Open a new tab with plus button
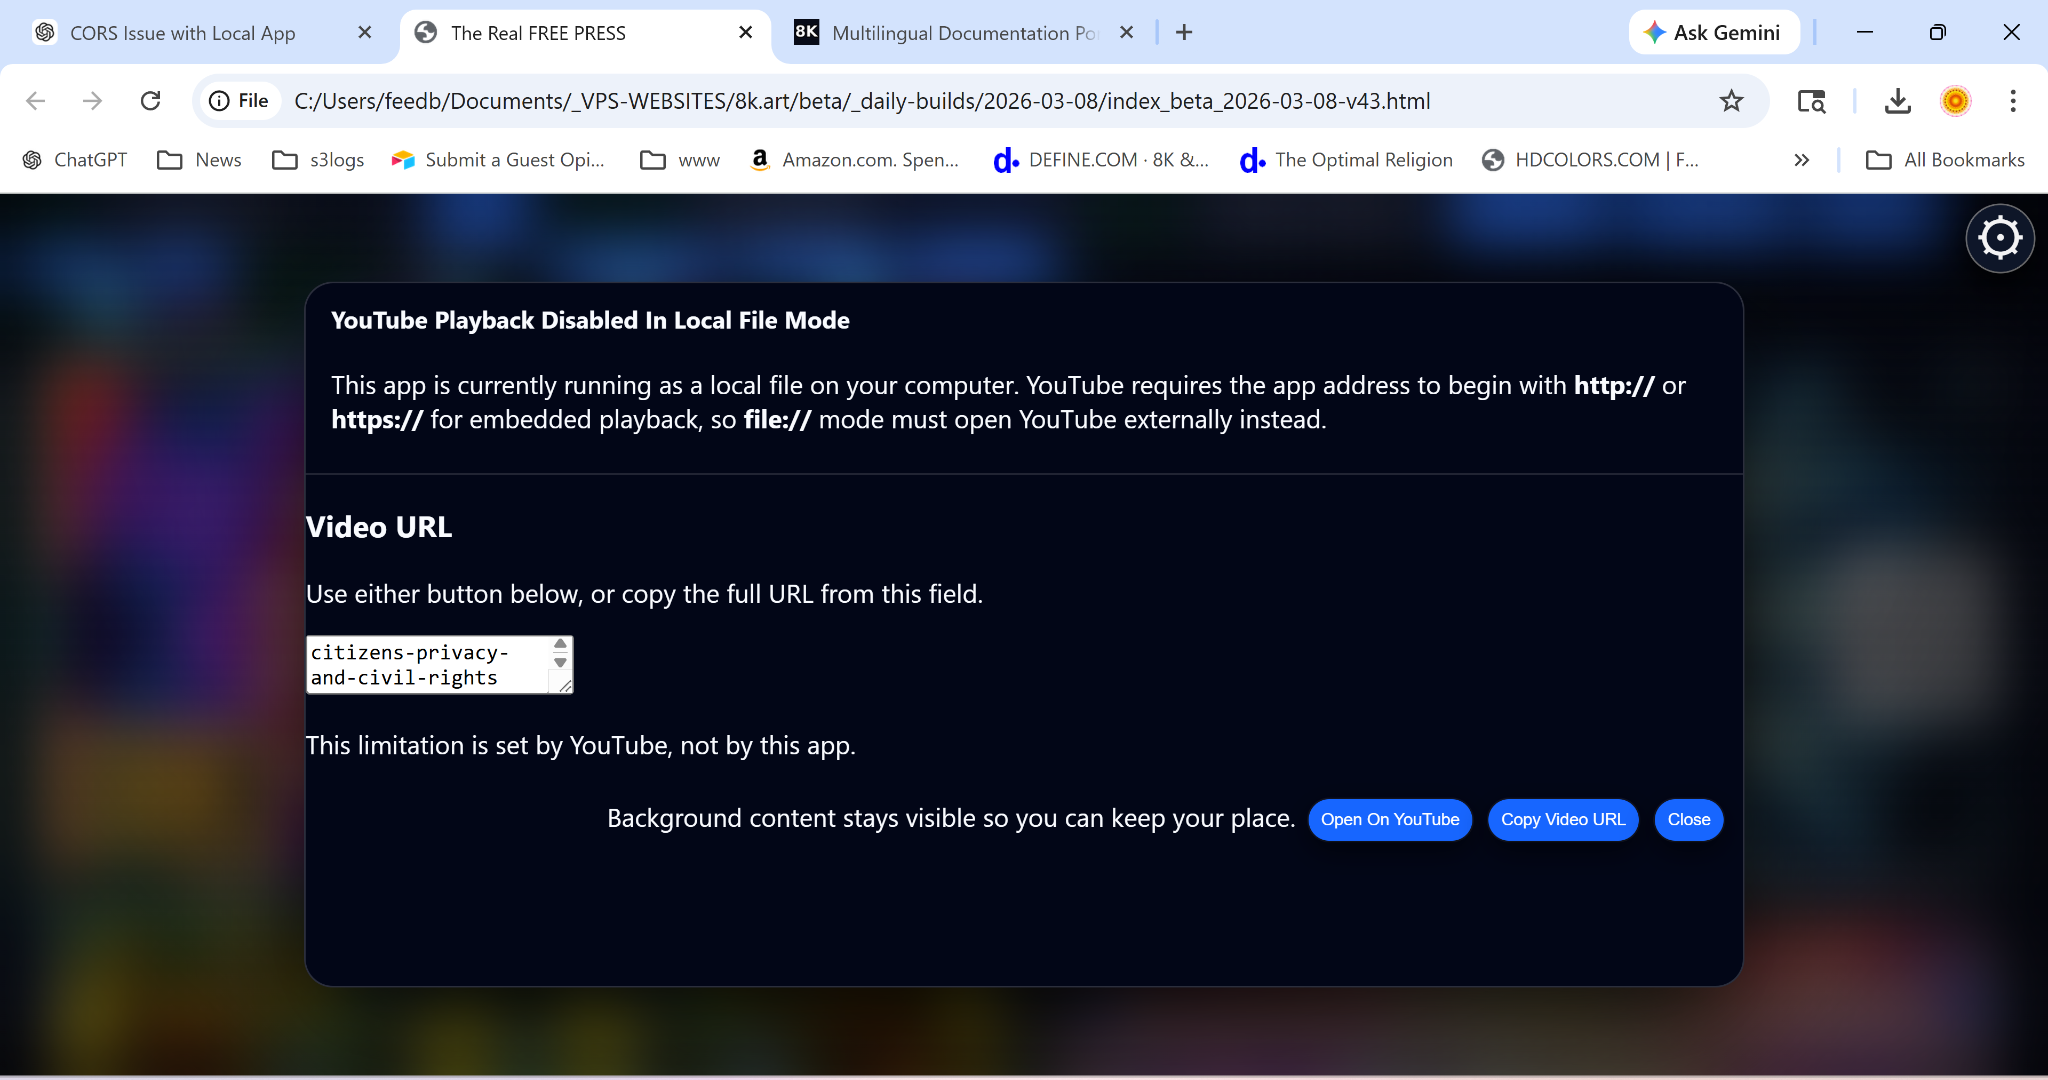Image resolution: width=2048 pixels, height=1080 pixels. point(1184,32)
